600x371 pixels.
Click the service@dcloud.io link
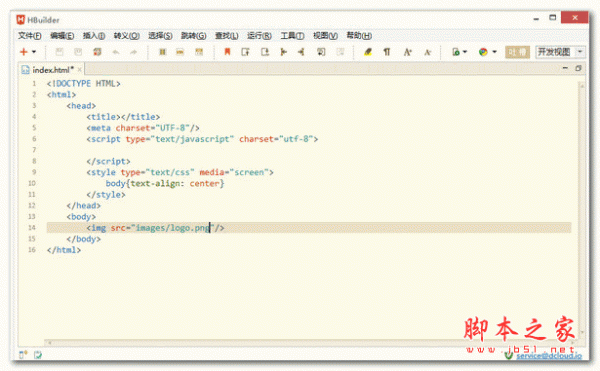pos(549,356)
